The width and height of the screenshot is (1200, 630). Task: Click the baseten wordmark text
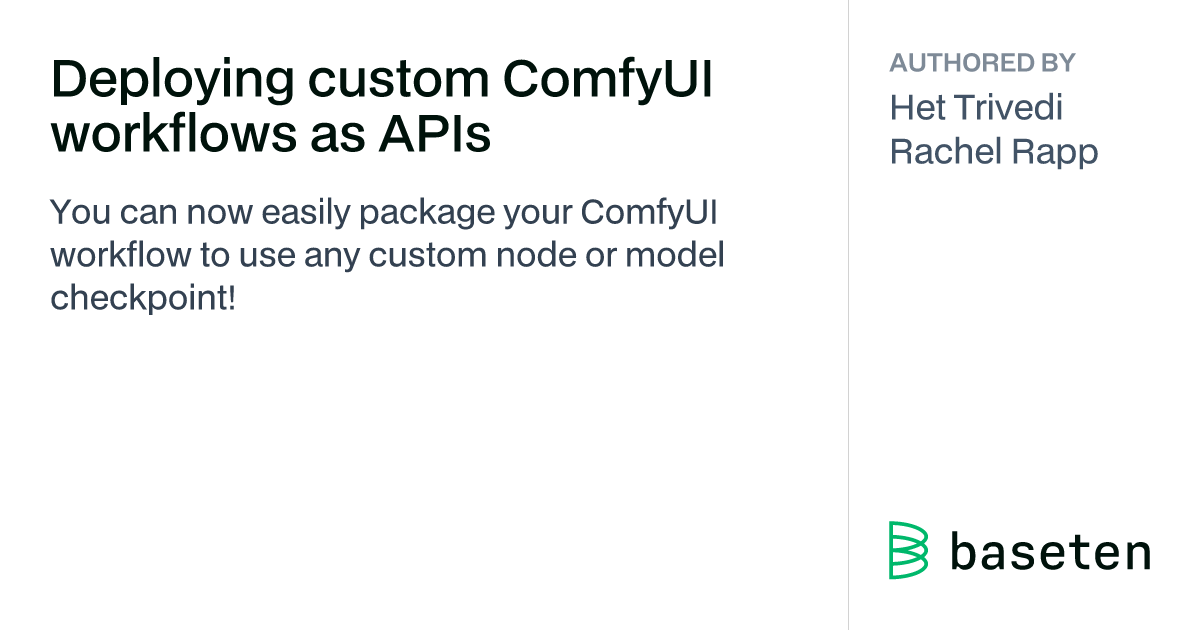(1050, 551)
